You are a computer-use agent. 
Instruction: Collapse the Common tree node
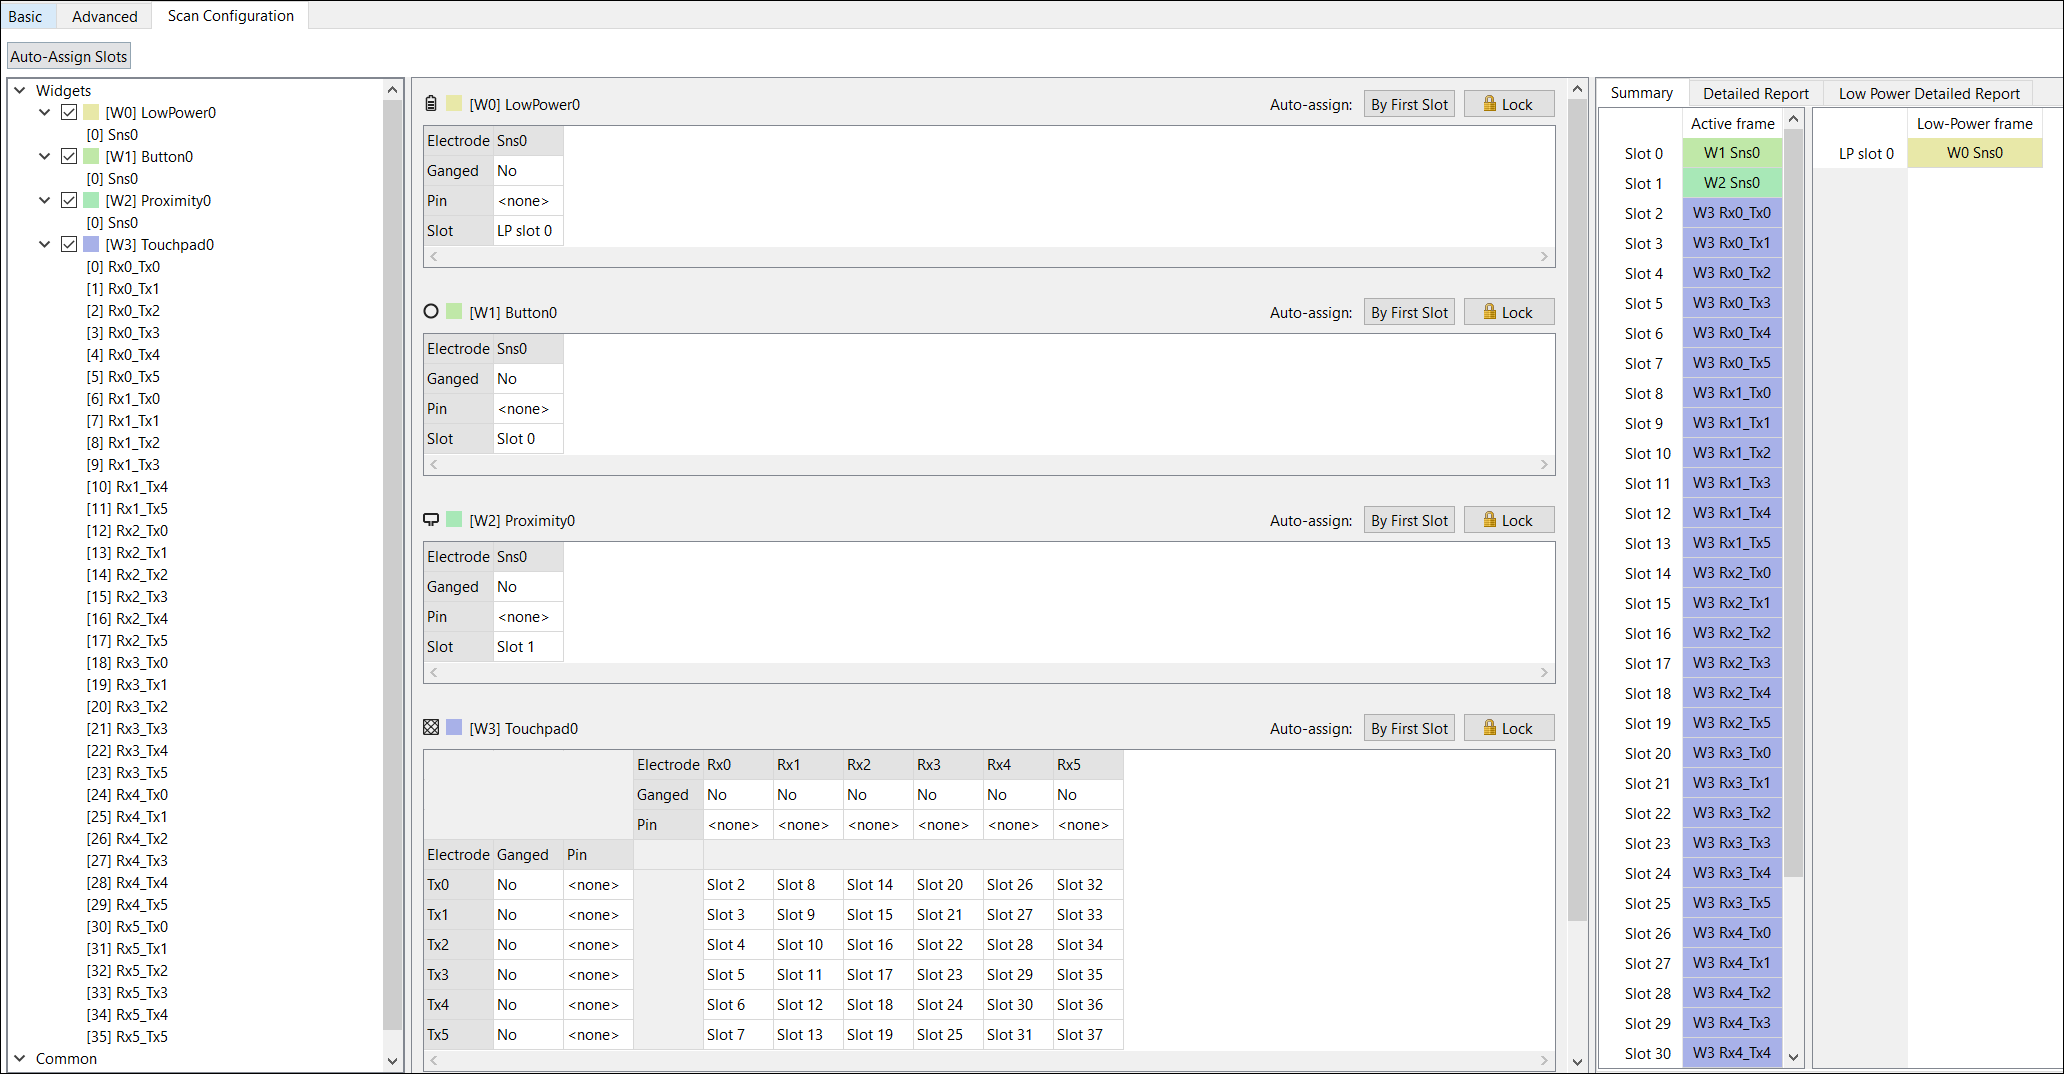click(x=20, y=1058)
